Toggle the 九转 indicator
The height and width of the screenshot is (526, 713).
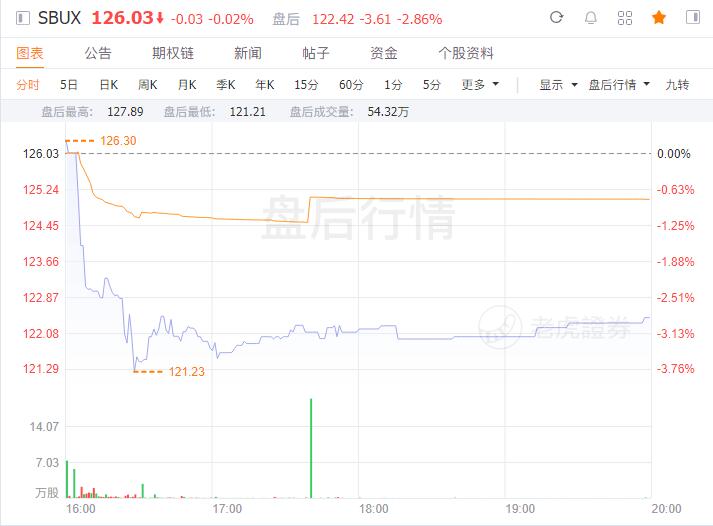pos(677,85)
